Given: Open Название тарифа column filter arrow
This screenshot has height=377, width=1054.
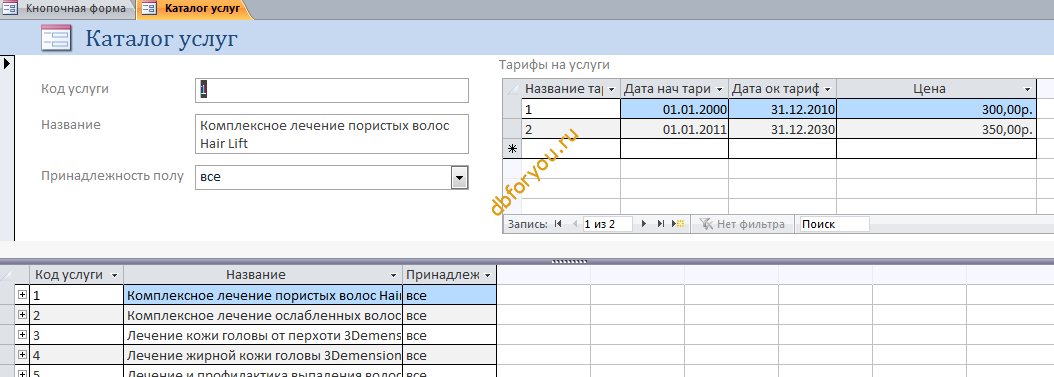Looking at the screenshot, I should [612, 89].
